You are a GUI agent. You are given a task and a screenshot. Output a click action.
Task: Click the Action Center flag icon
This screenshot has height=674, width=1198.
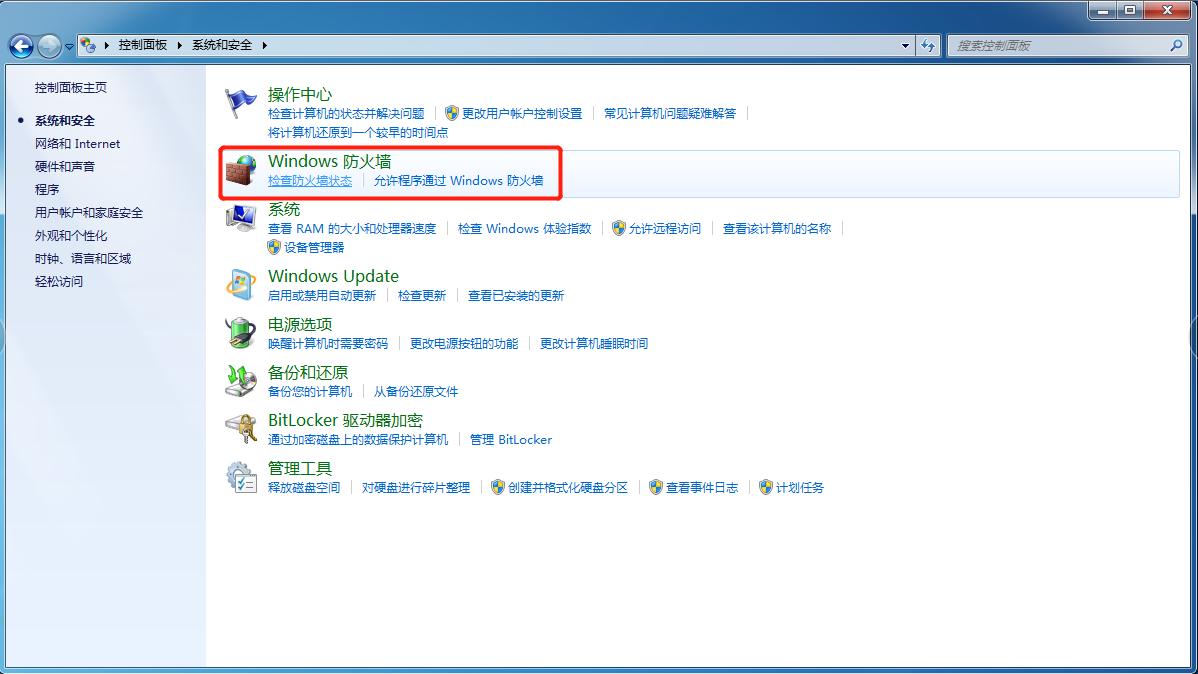click(240, 103)
